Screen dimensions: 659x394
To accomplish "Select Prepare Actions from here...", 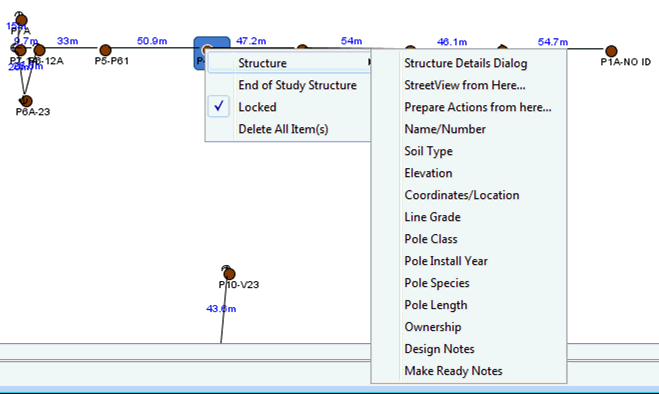I will click(x=477, y=107).
